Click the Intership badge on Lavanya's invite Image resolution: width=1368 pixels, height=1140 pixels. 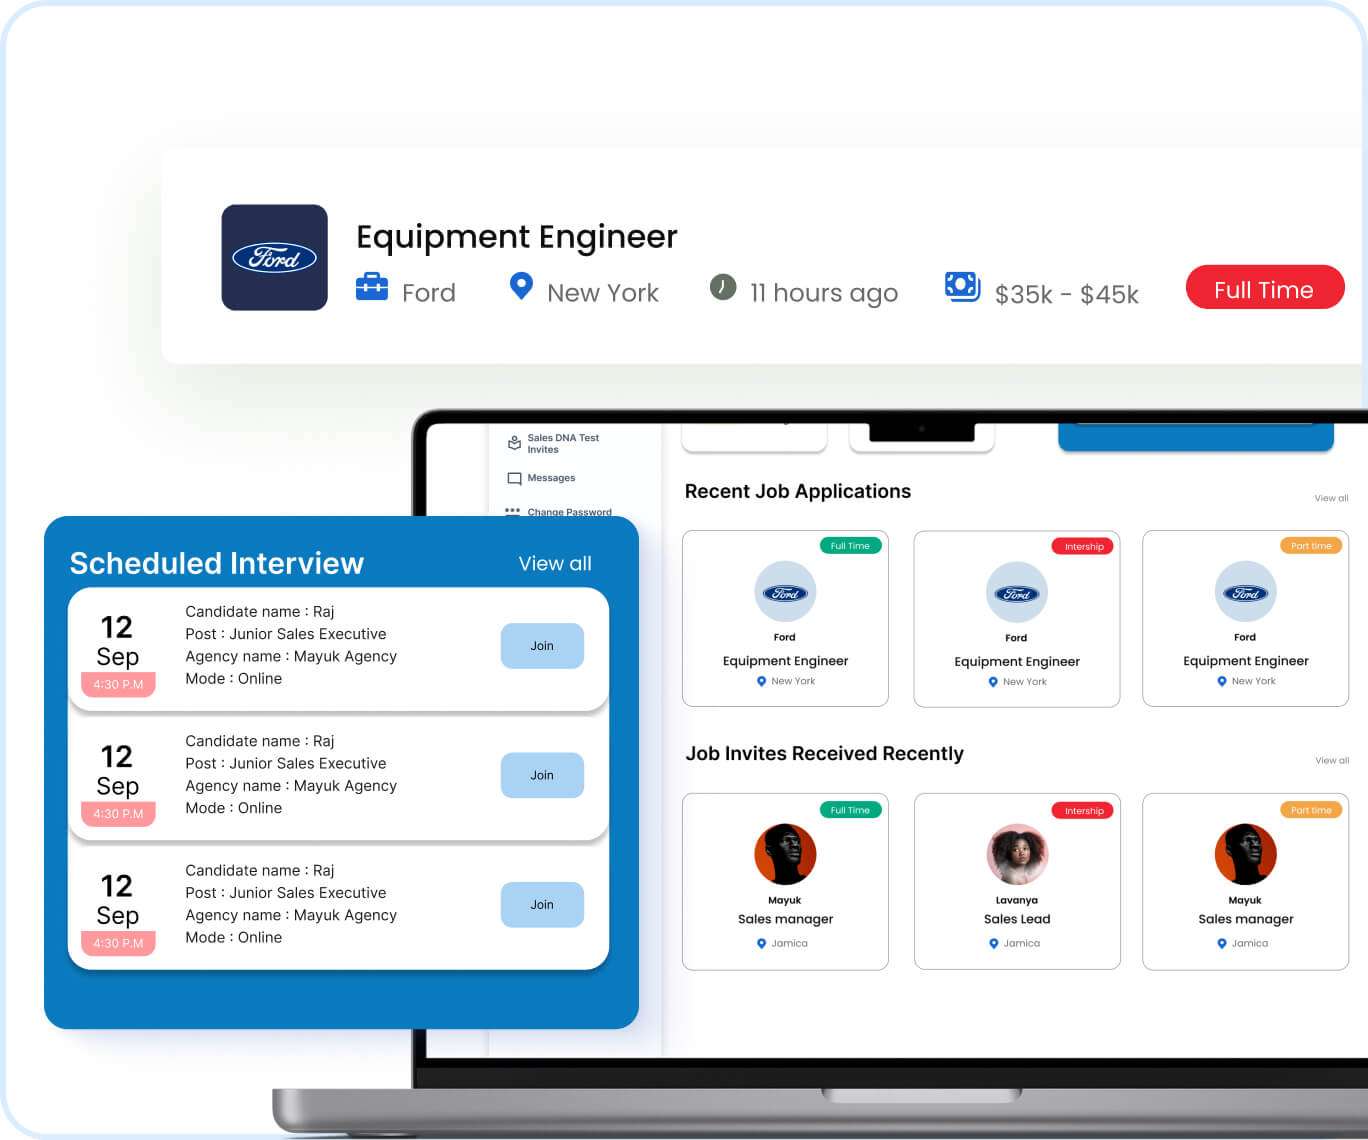pyautogui.click(x=1083, y=811)
